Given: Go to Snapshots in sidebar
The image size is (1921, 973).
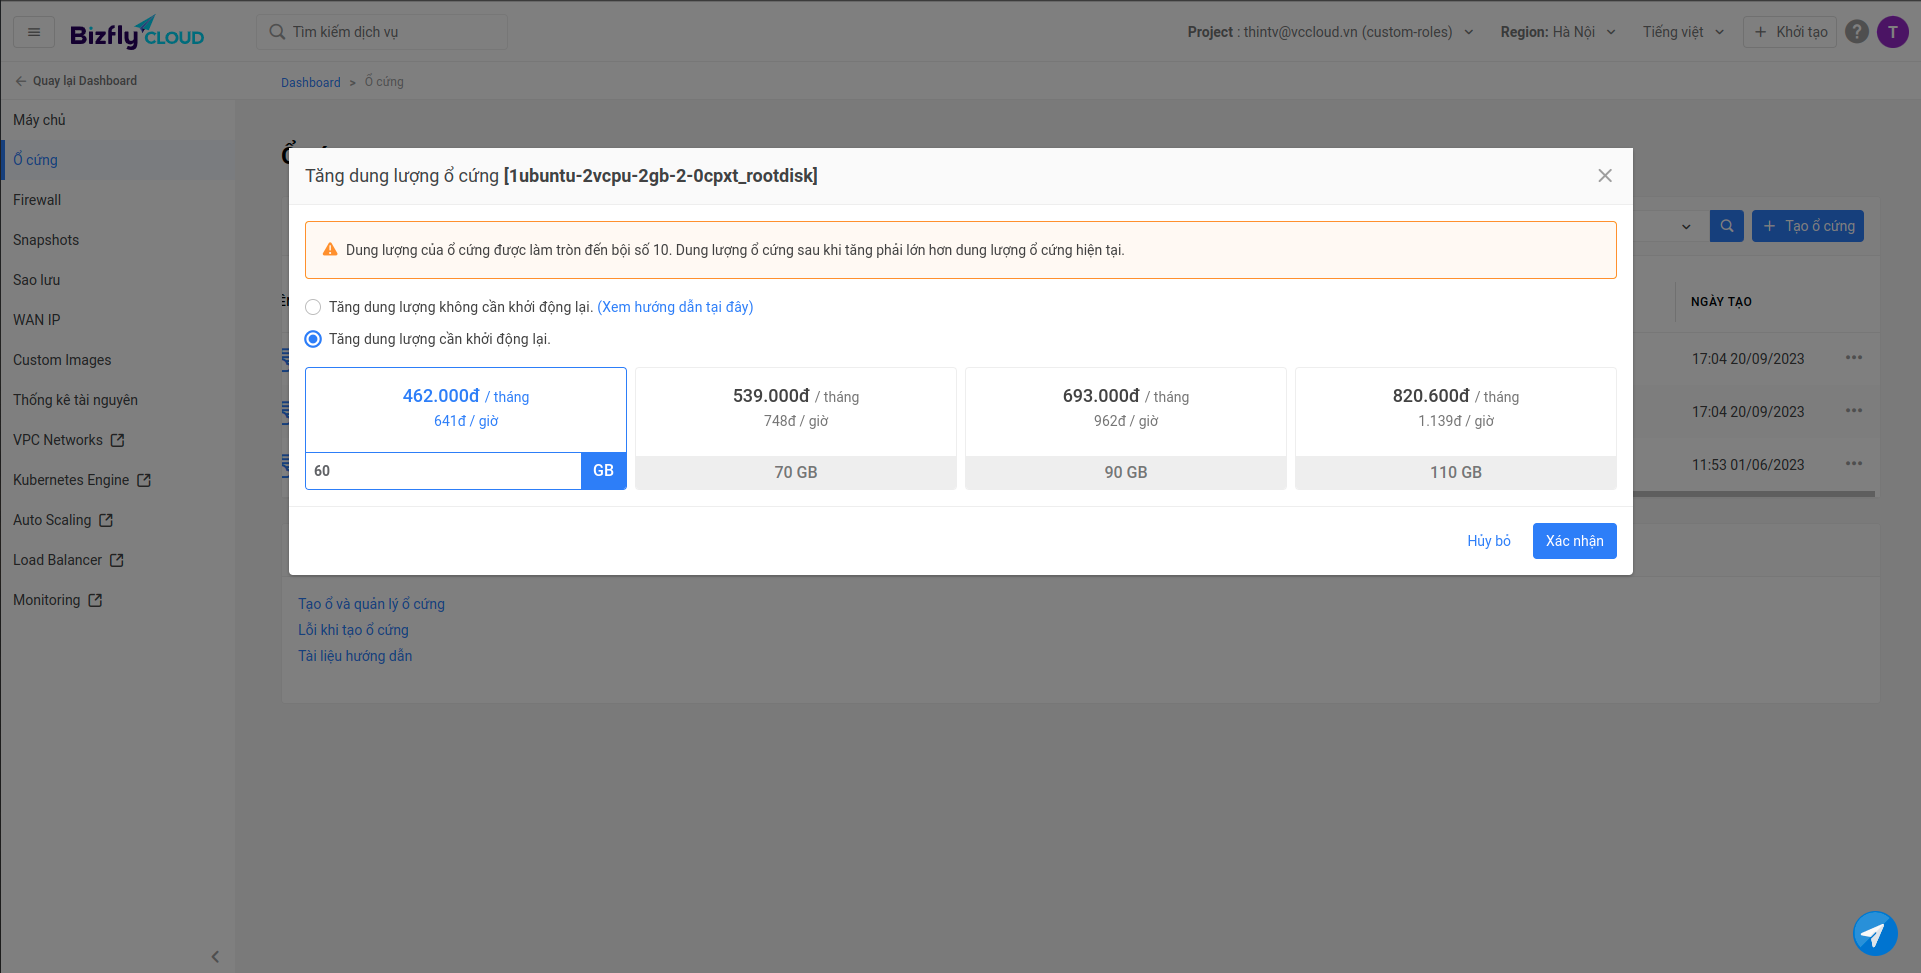Looking at the screenshot, I should pos(46,240).
